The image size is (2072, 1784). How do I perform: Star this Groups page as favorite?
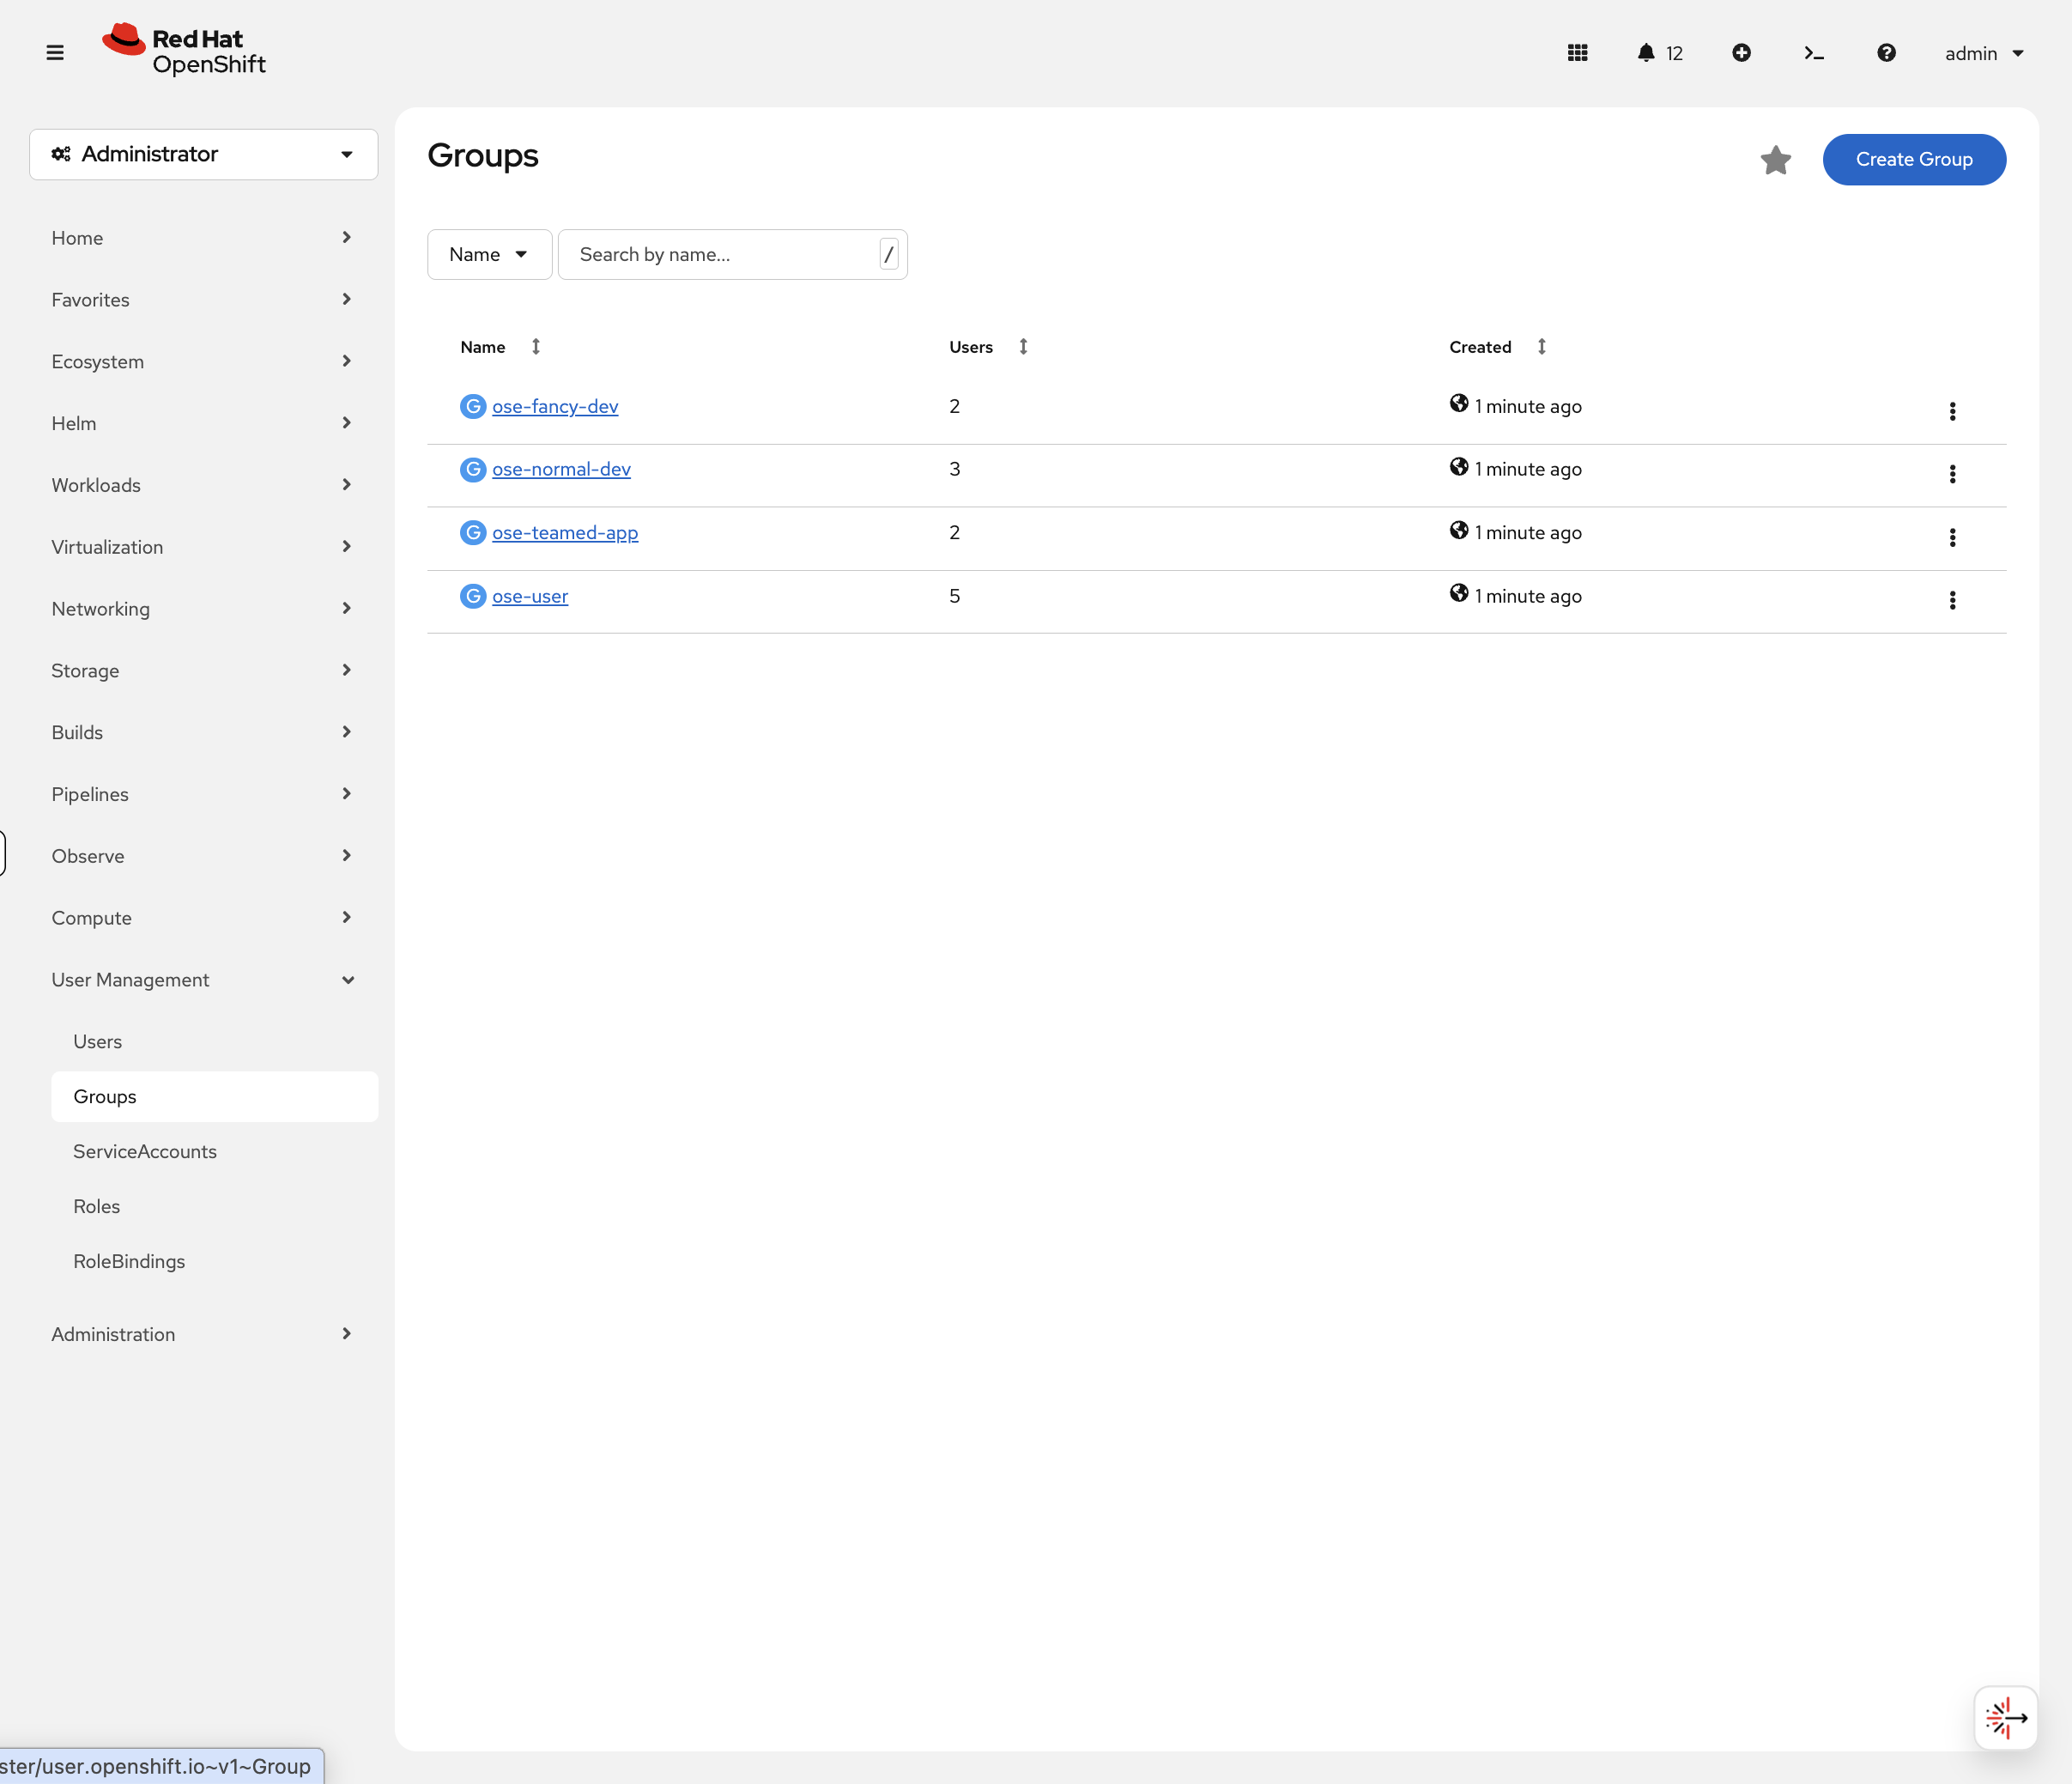pos(1775,160)
